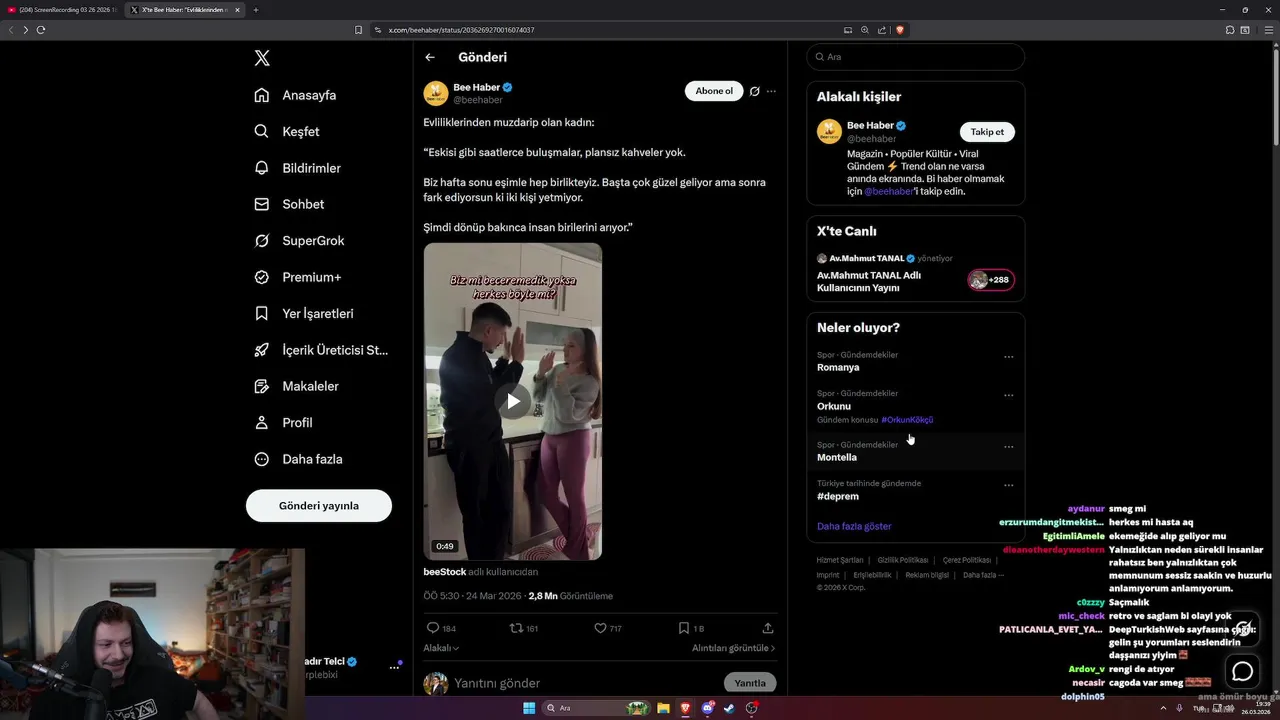
Task: Click Hizmet Şartları footer link
Action: click(x=840, y=560)
